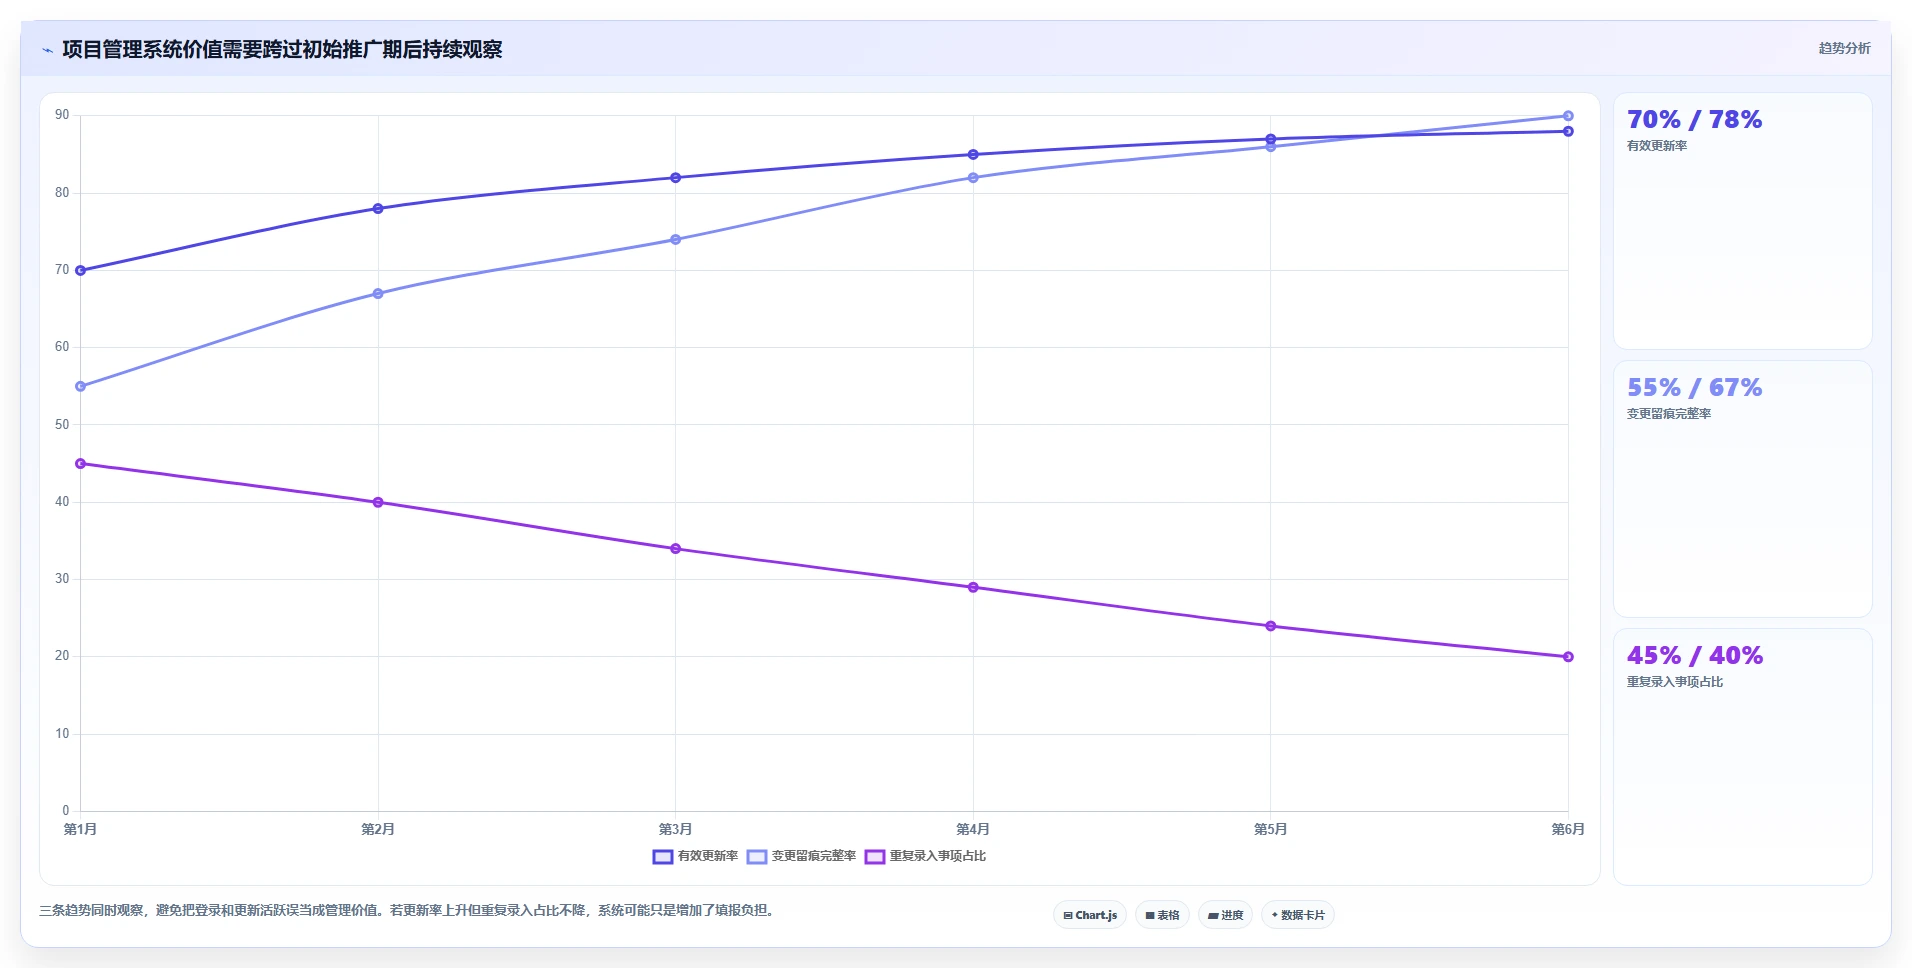
Task: Click the 80 y-axis tick label
Action: click(x=62, y=193)
